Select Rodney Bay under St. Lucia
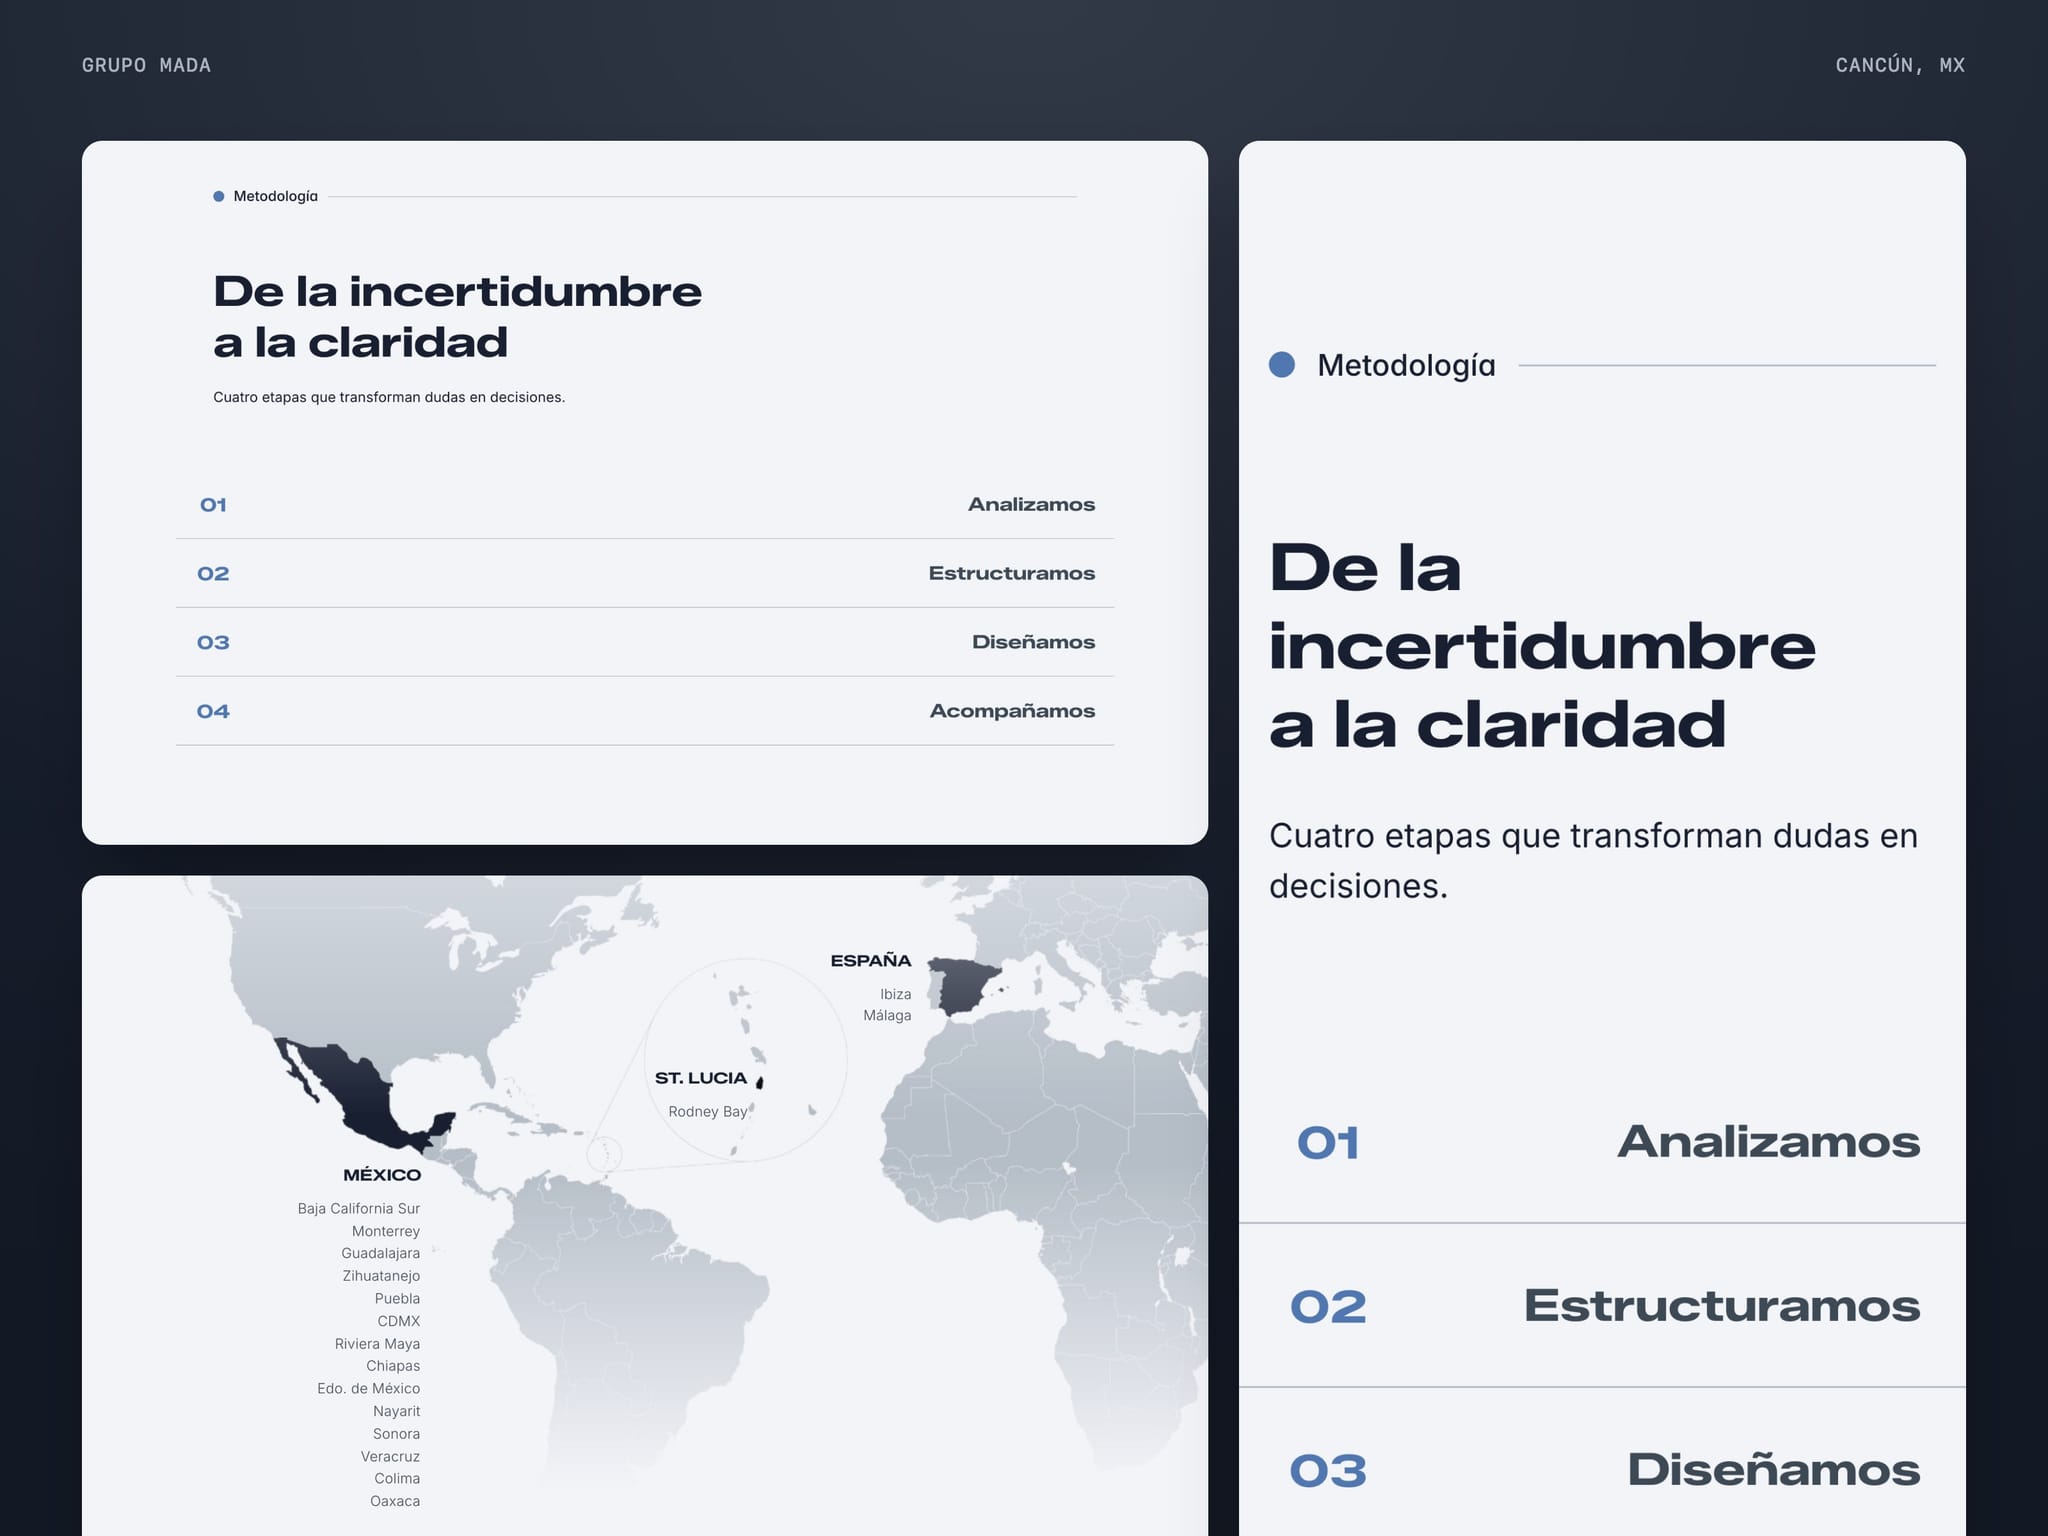The image size is (2048, 1536). [708, 1112]
